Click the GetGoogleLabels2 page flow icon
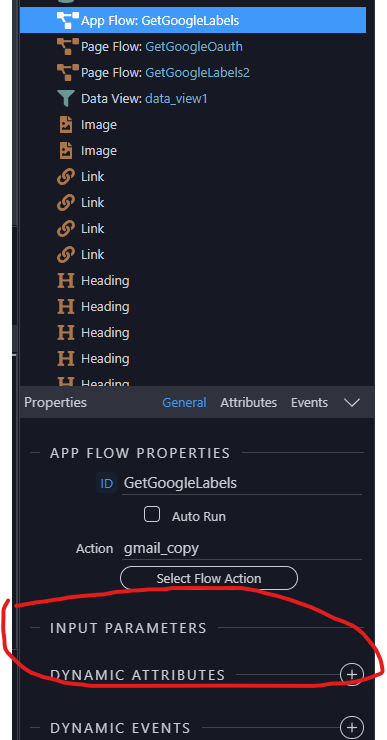The width and height of the screenshot is (387, 740). pyautogui.click(x=67, y=72)
